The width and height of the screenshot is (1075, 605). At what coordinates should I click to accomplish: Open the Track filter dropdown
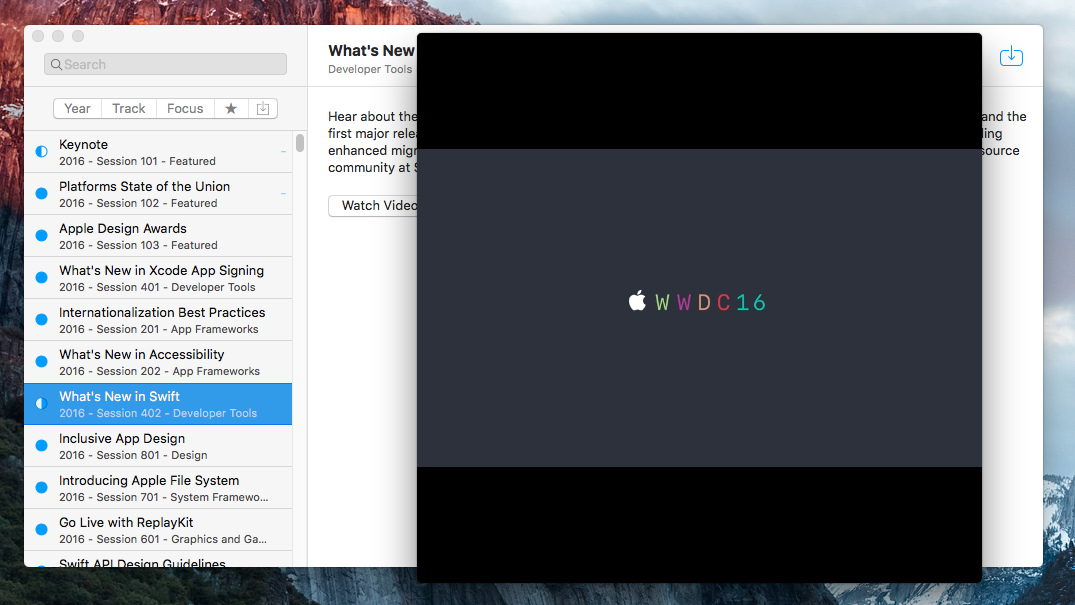pyautogui.click(x=129, y=109)
